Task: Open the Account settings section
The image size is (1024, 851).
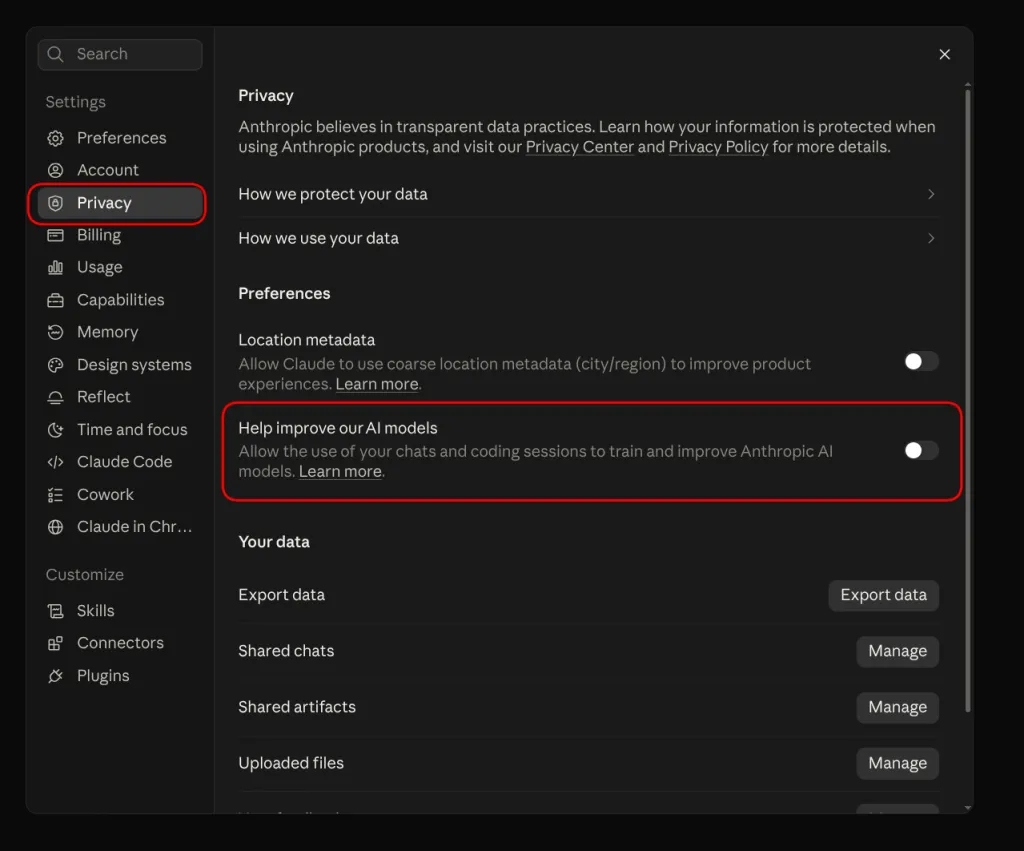Action: pos(120,170)
